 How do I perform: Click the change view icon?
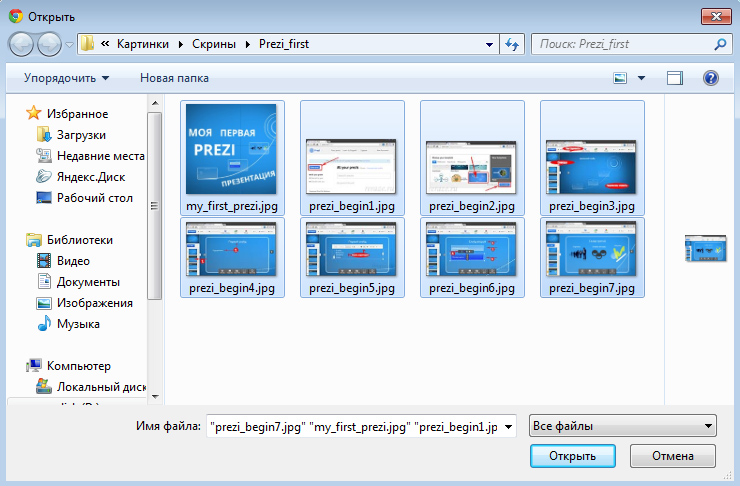click(621, 78)
